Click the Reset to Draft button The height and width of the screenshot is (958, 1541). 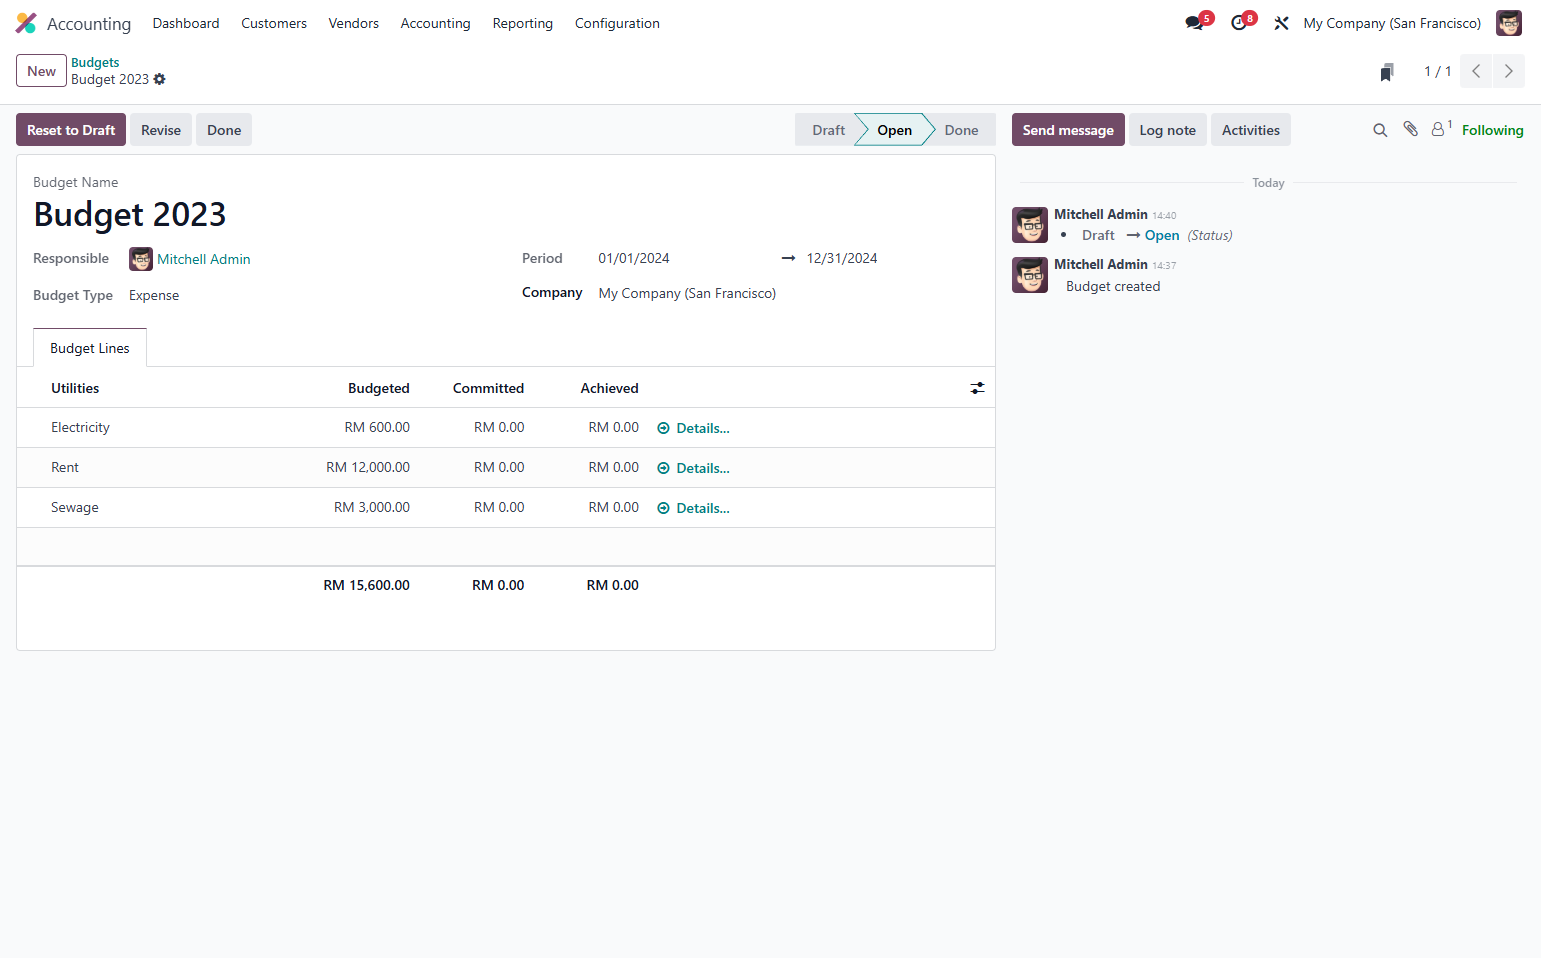[71, 130]
